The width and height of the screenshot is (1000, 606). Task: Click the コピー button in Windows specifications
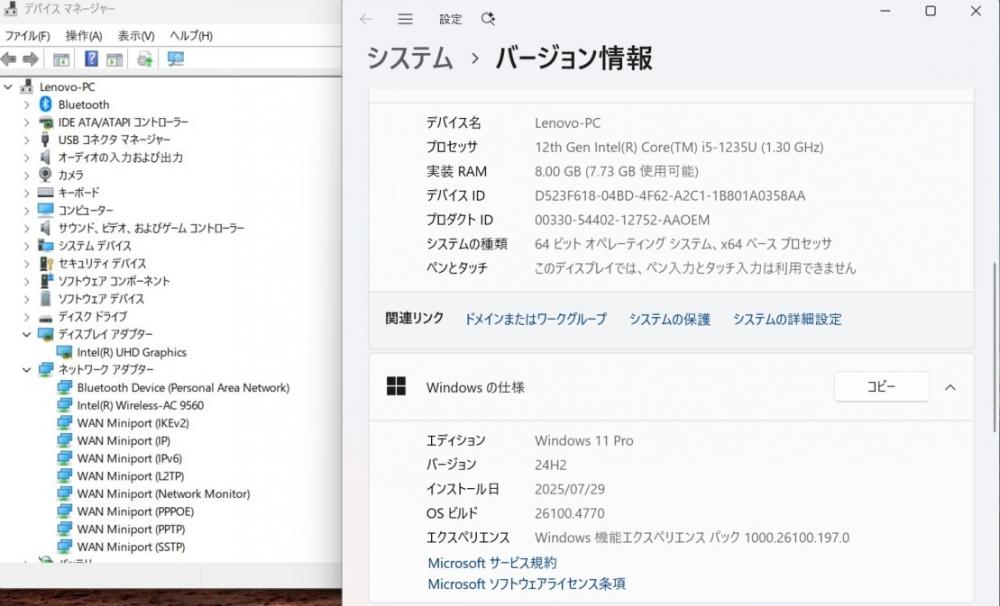tap(881, 387)
